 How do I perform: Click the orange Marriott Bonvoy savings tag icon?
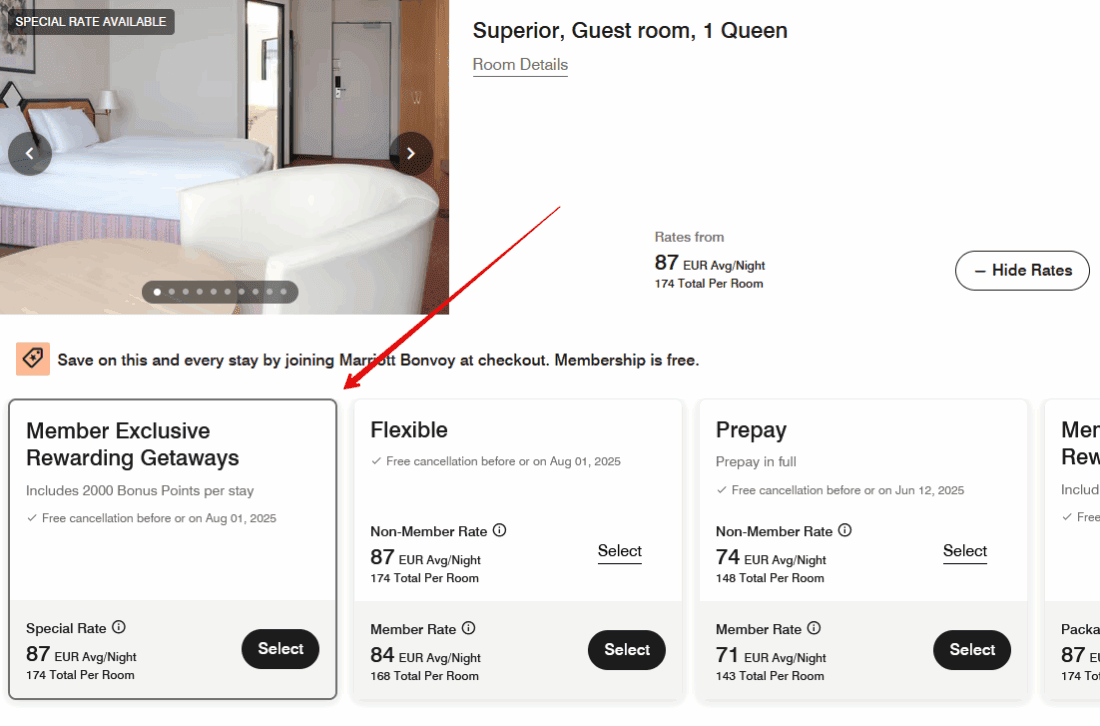(33, 359)
